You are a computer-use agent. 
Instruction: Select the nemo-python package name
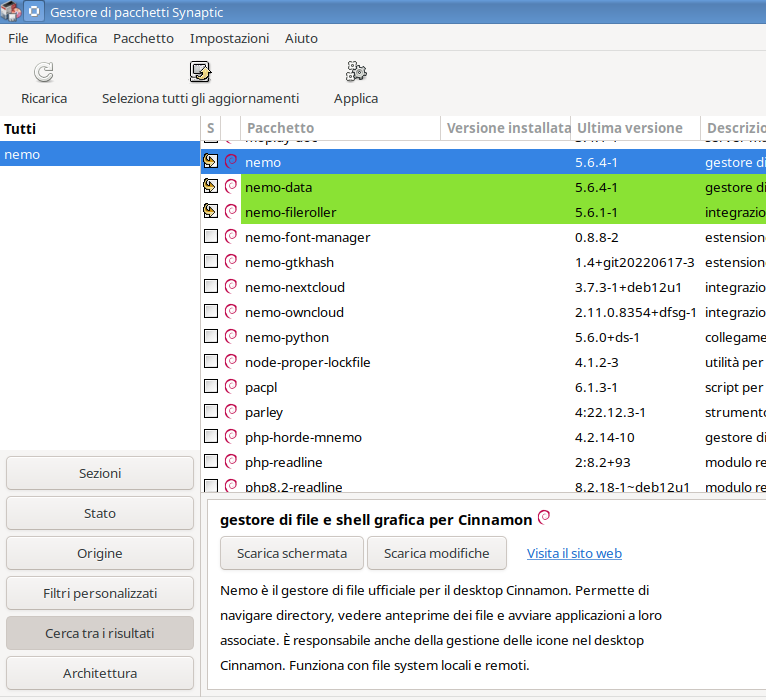(x=287, y=338)
